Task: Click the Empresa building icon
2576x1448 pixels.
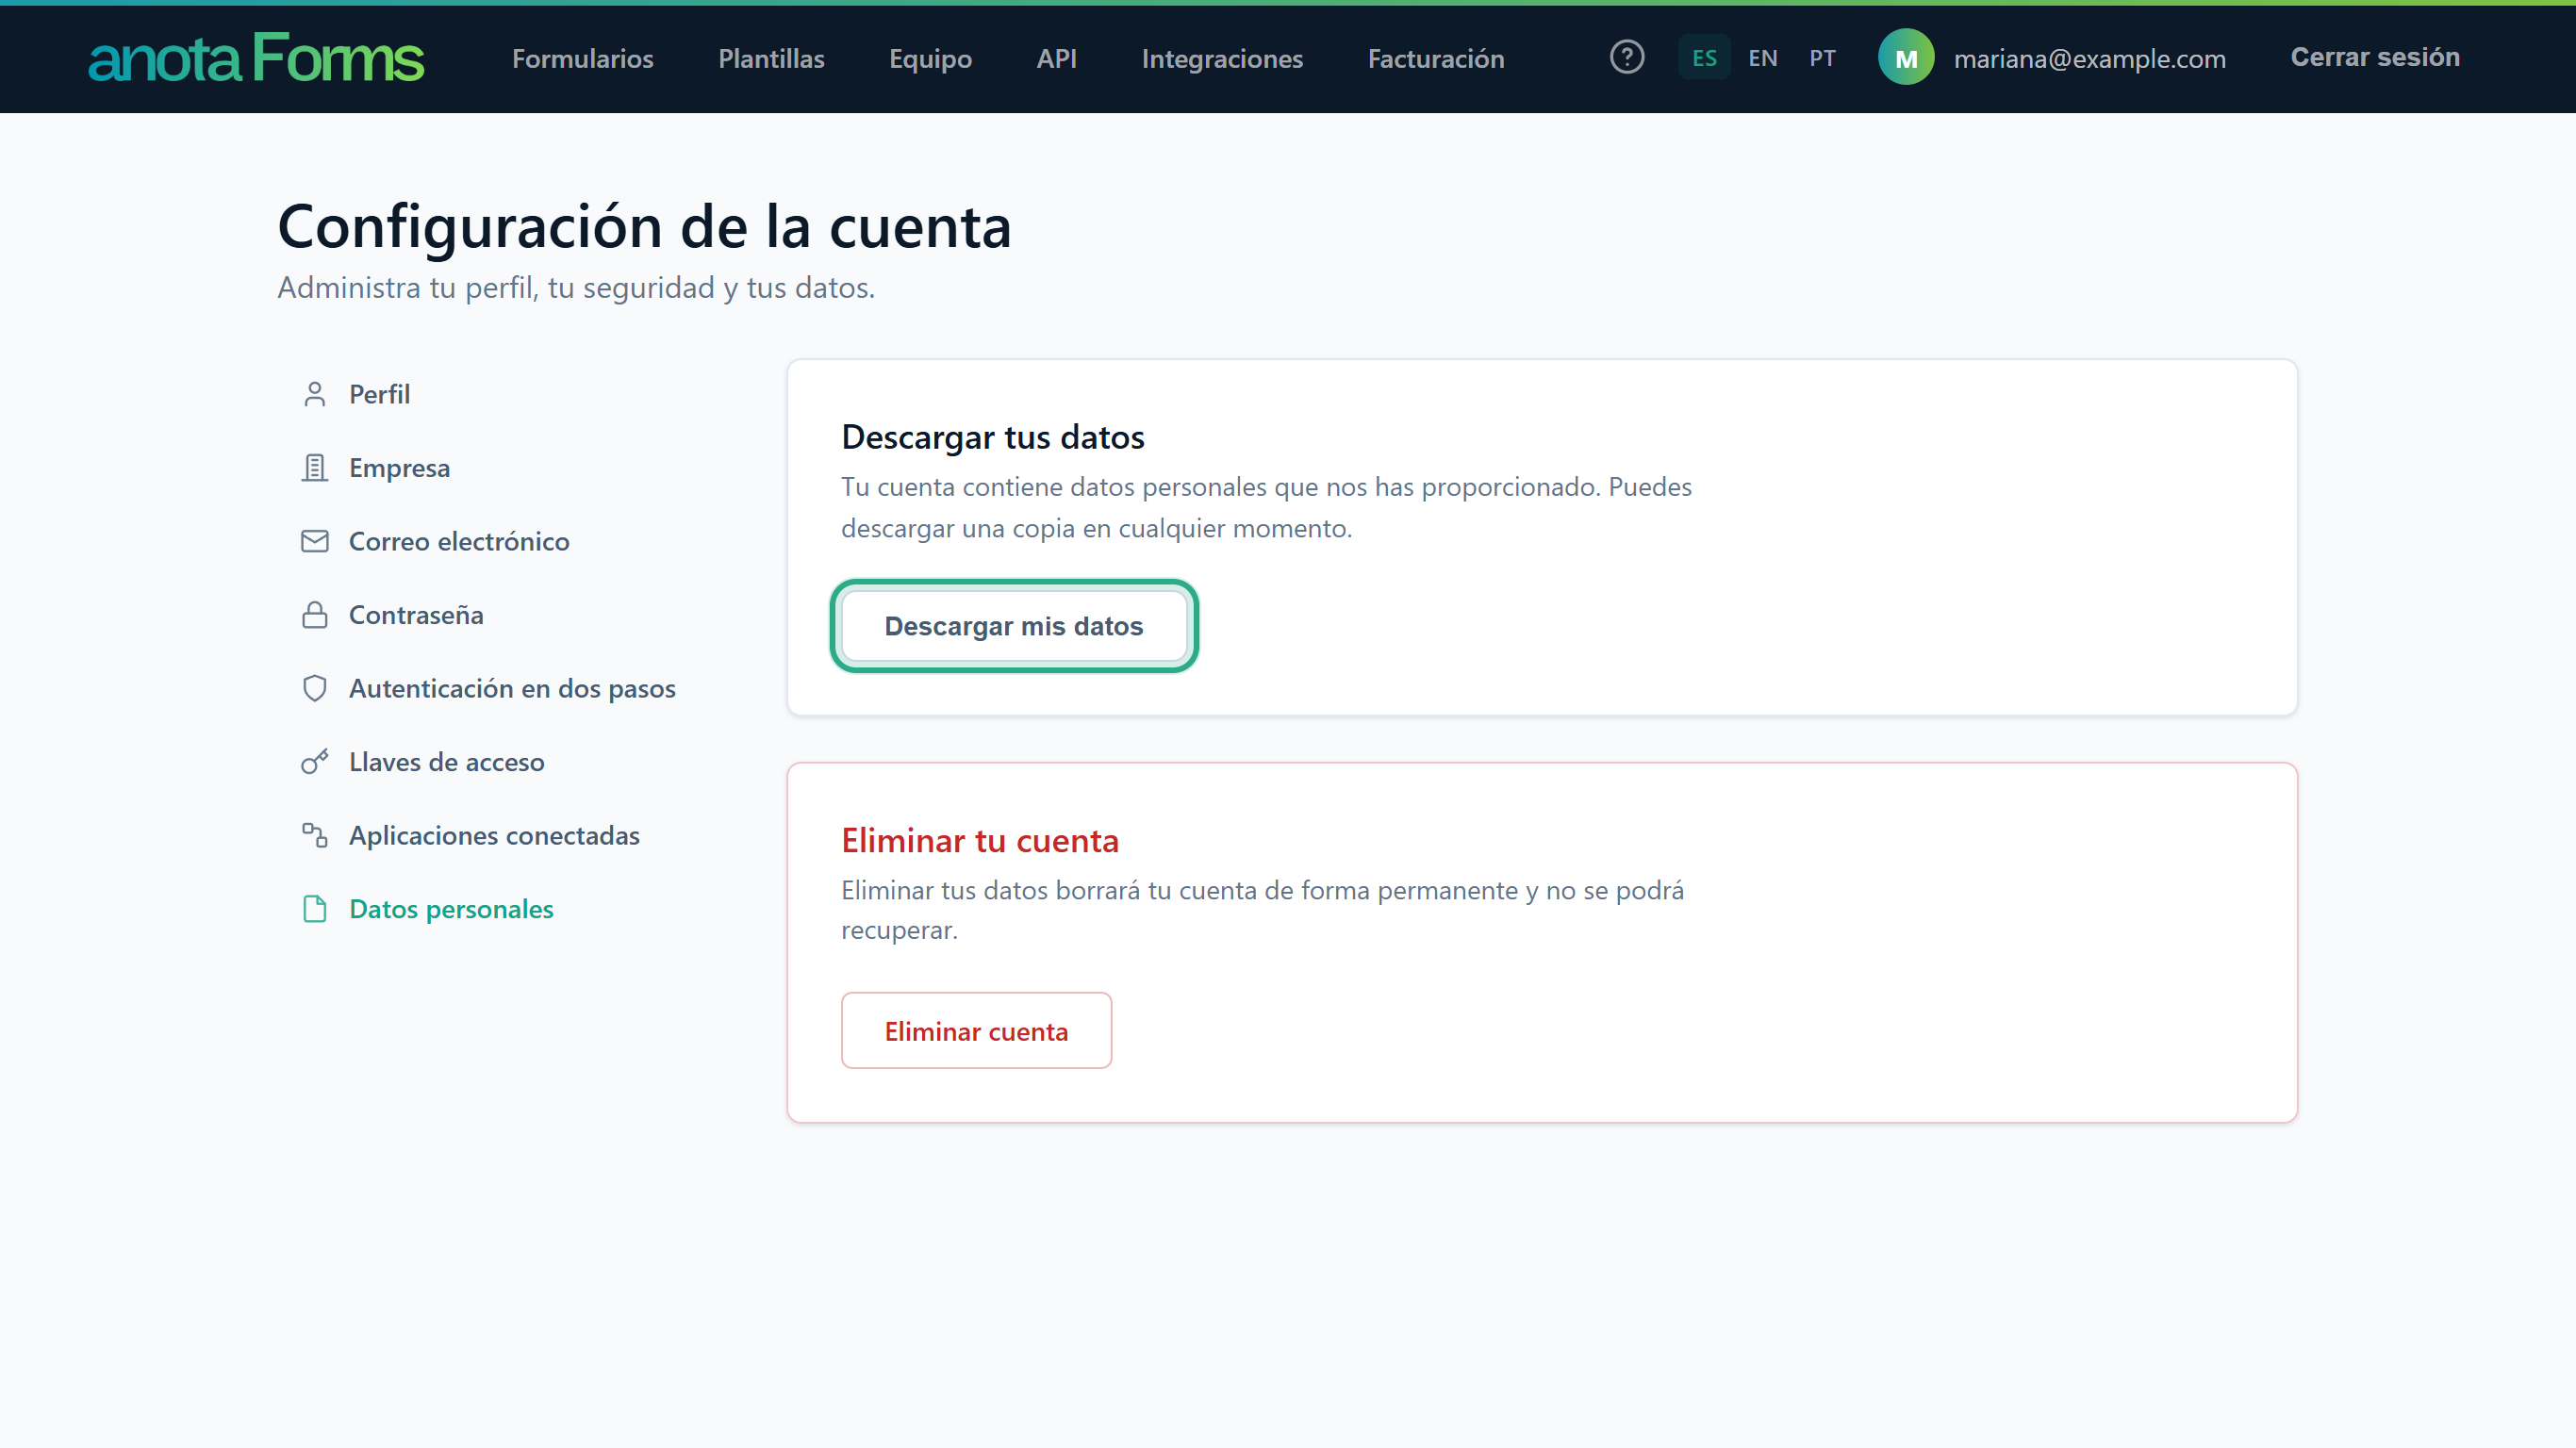Action: (314, 467)
